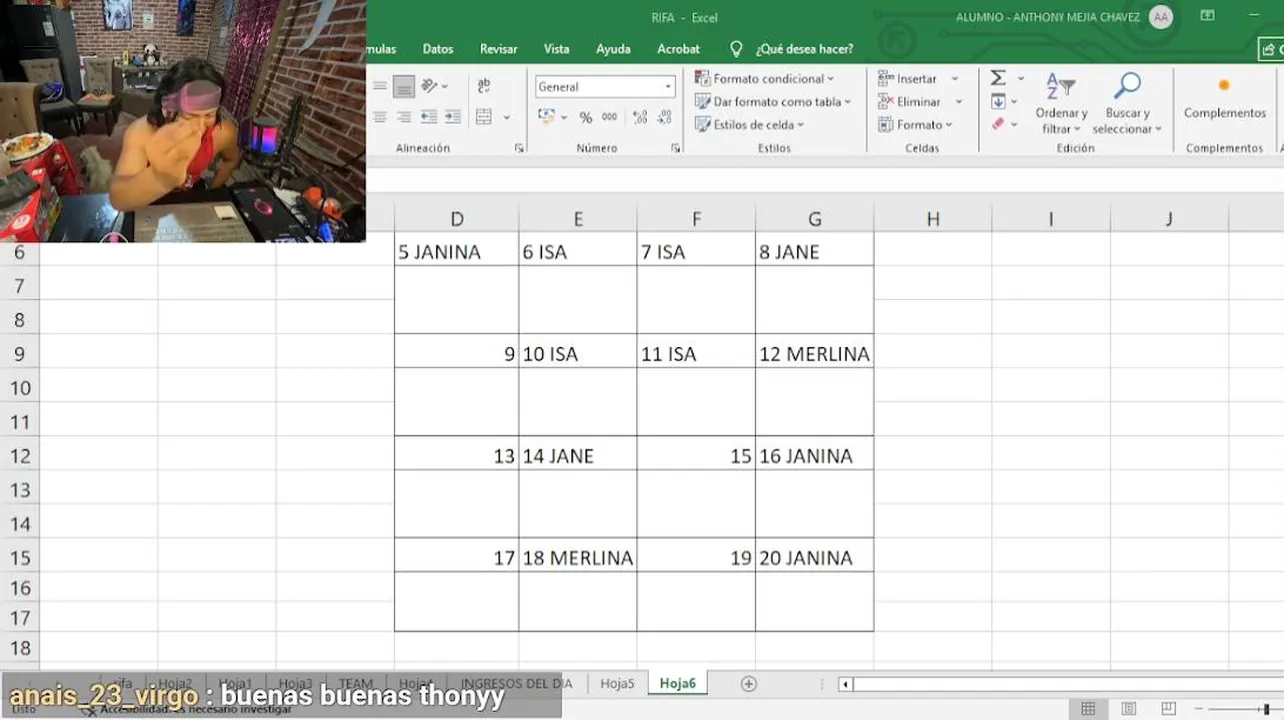Align cell text to the right
The height and width of the screenshot is (720, 1284).
(404, 117)
